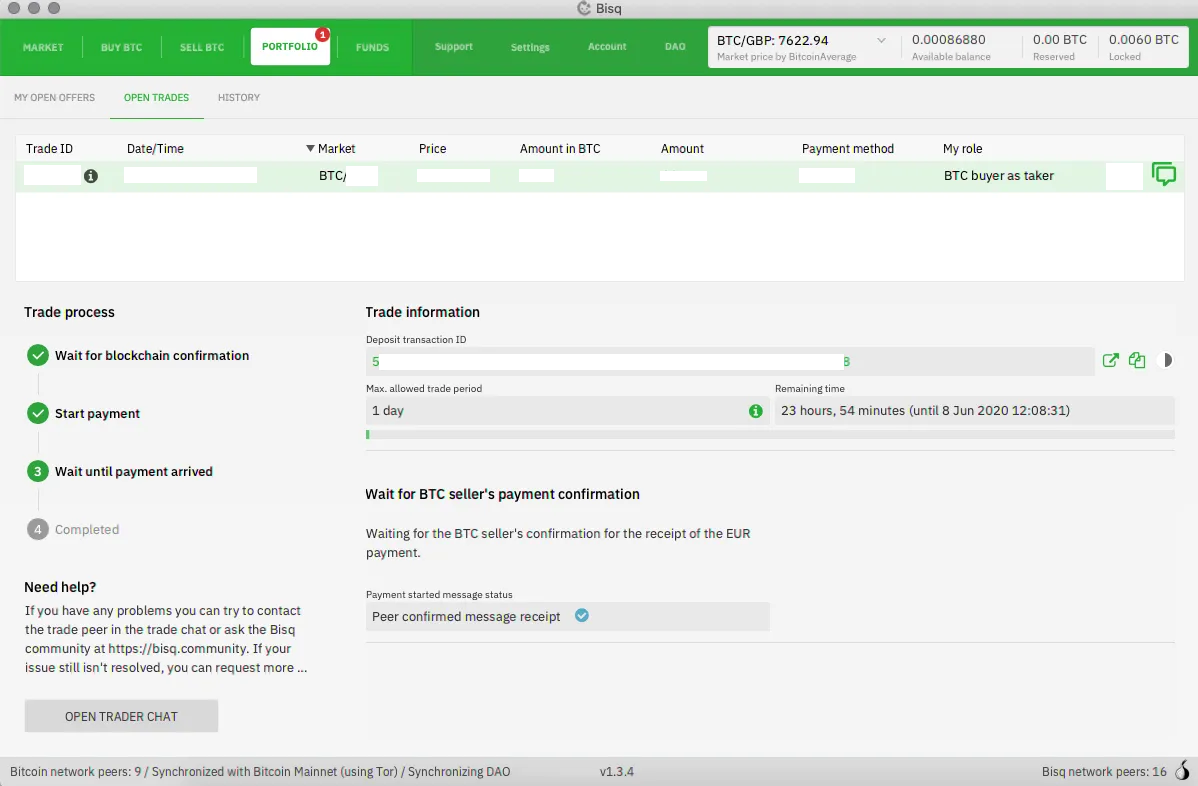
Task: Expand BTC/GBP market price dropdown
Action: (881, 41)
